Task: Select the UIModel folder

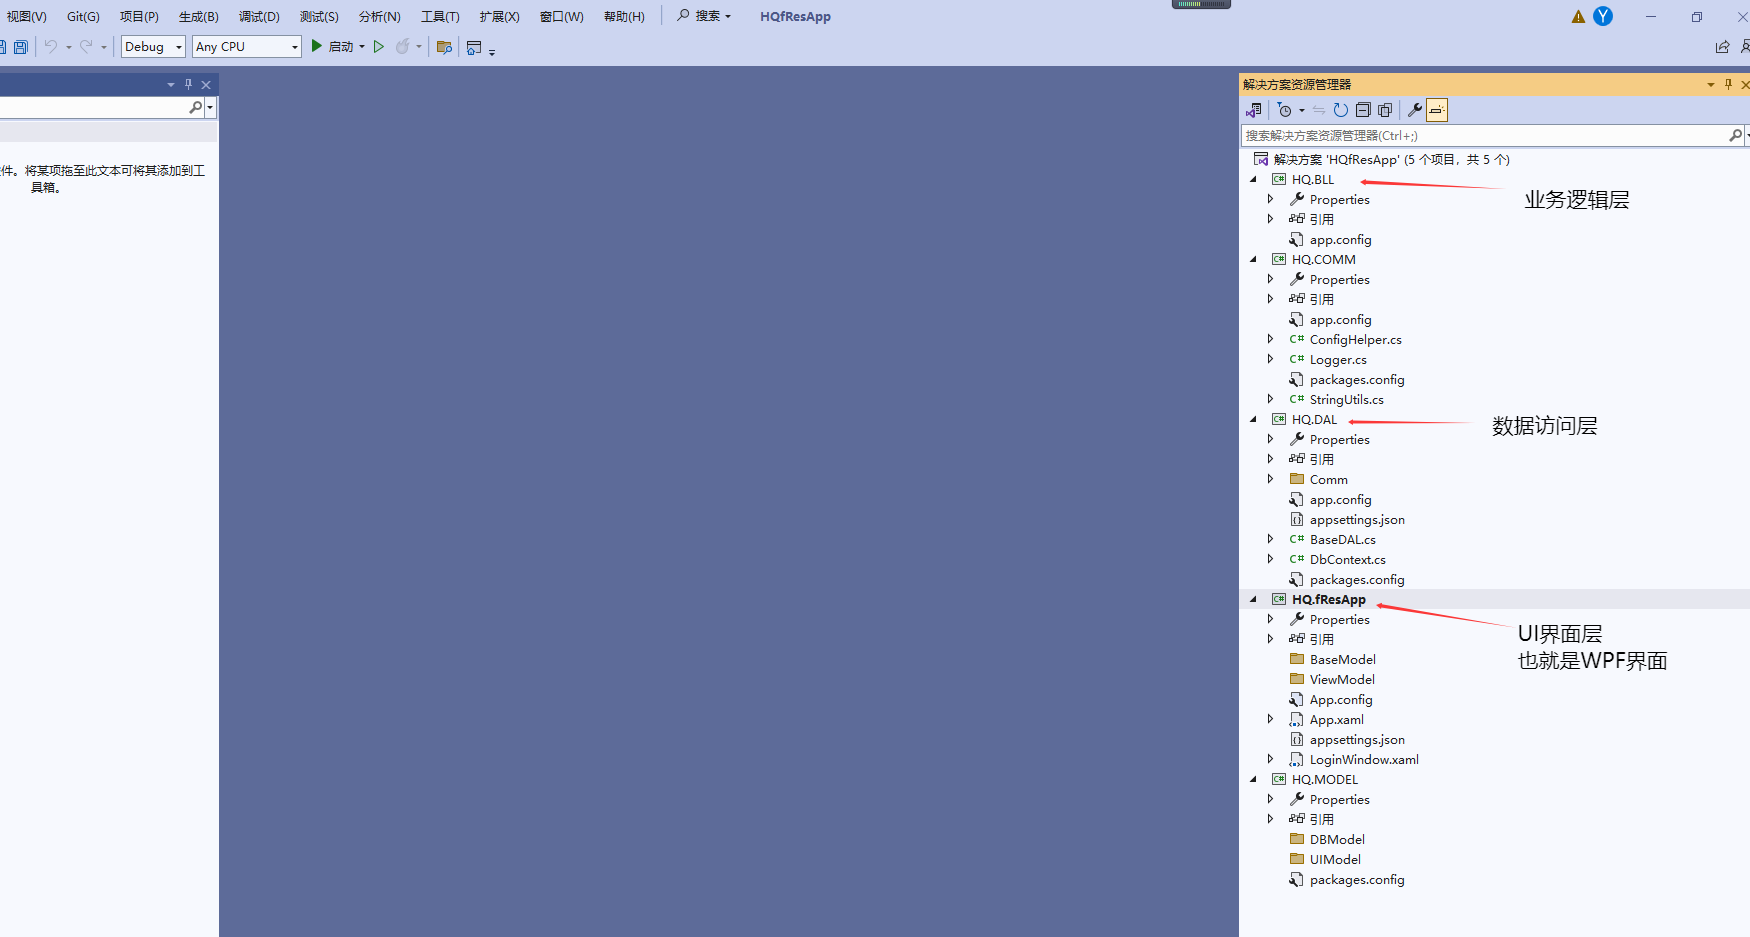Action: point(1335,860)
